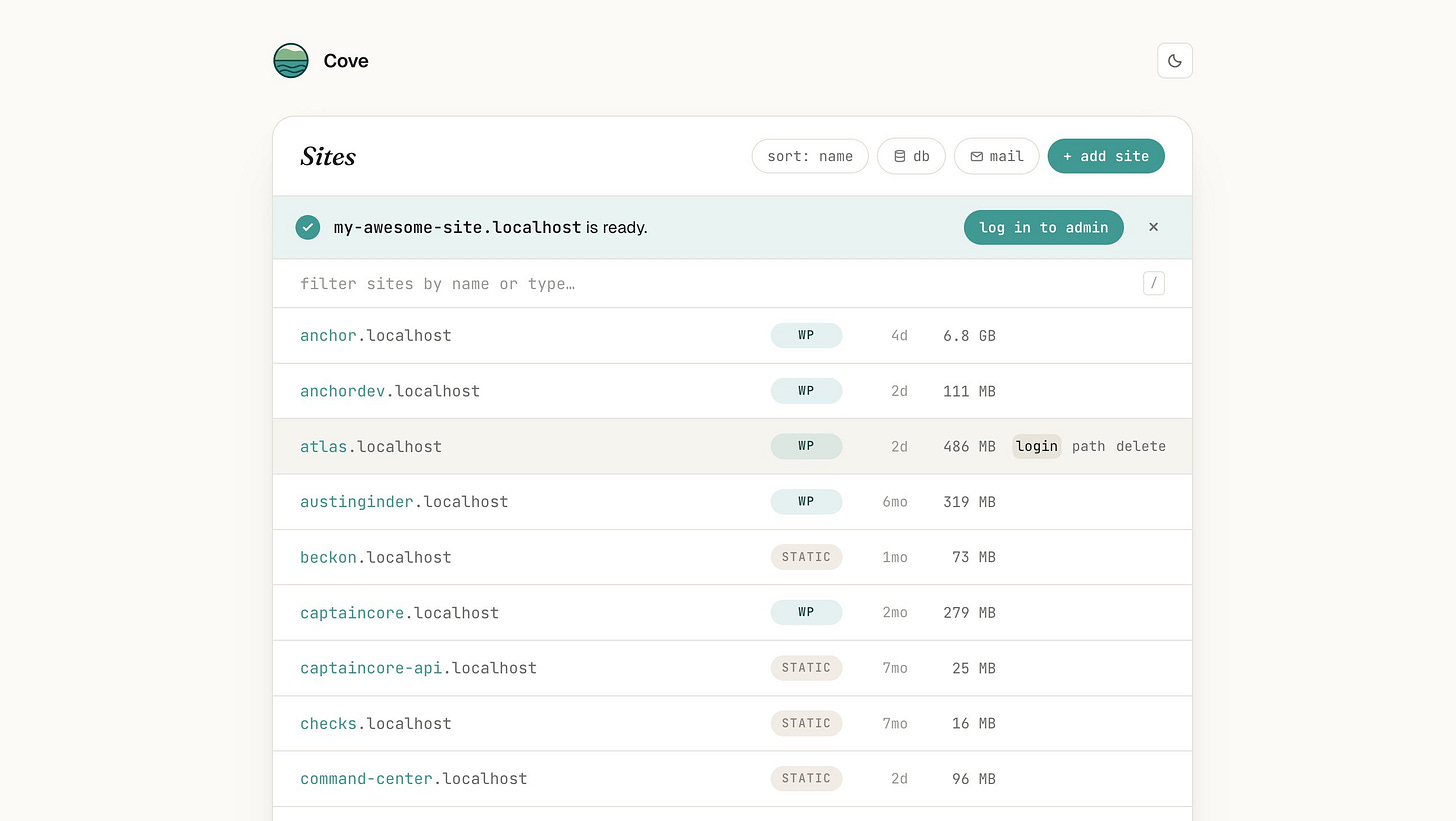The height and width of the screenshot is (821, 1456).
Task: Click the 319 MB size value
Action: coord(969,502)
